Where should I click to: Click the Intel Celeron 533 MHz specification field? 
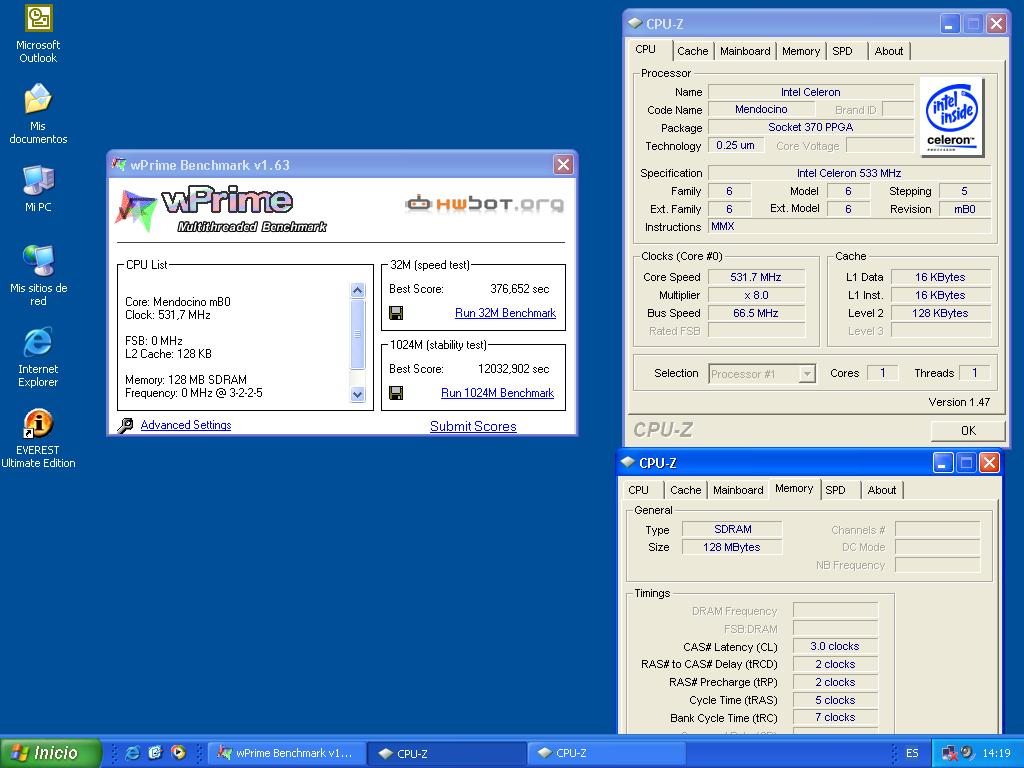849,173
